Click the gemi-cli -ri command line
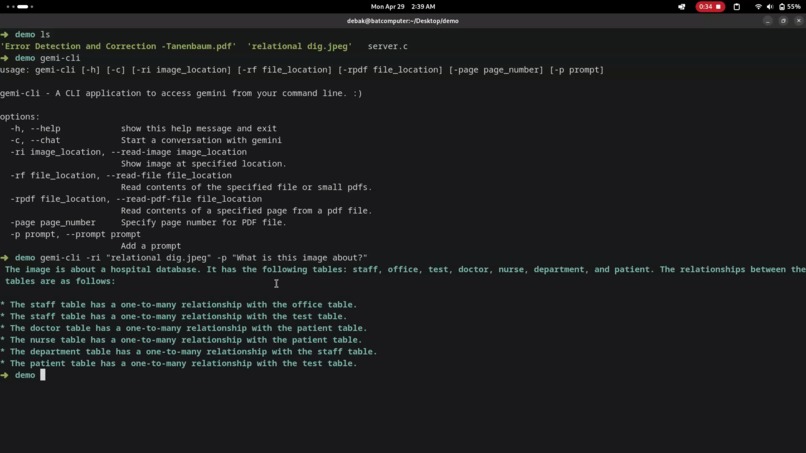The width and height of the screenshot is (806, 453). click(x=184, y=258)
